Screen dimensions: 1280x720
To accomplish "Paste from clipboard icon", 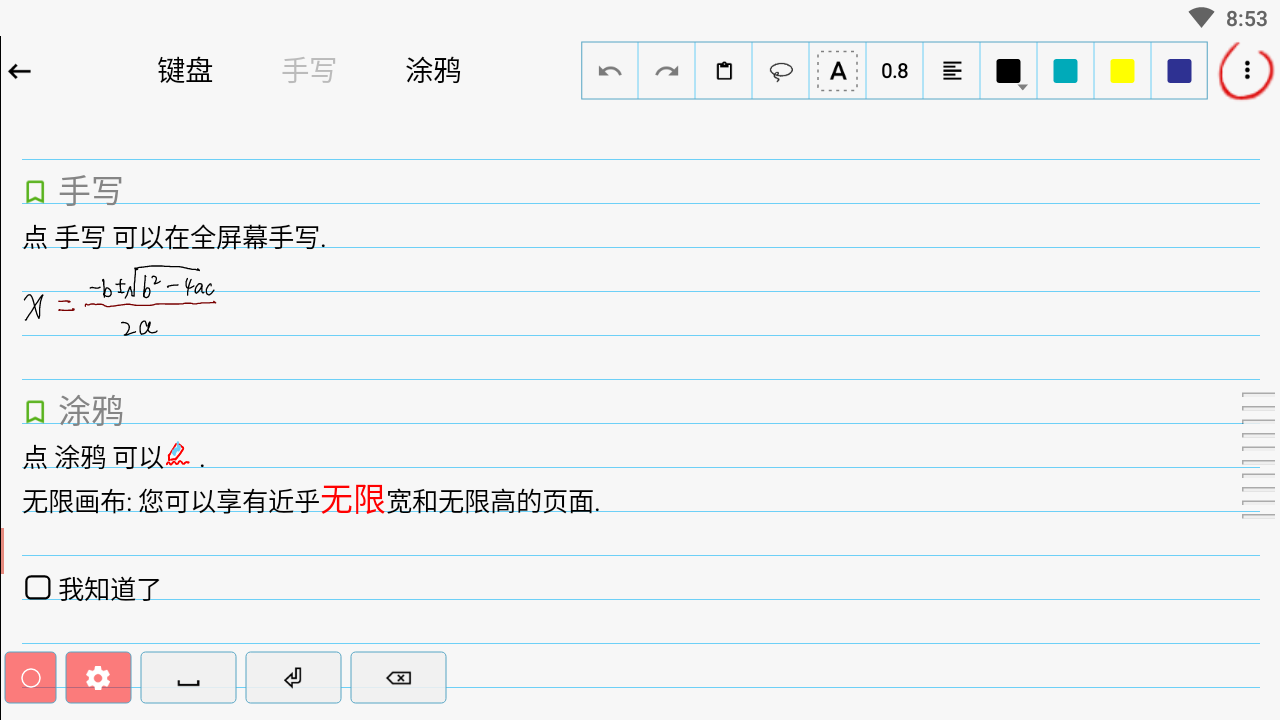I will pyautogui.click(x=724, y=71).
